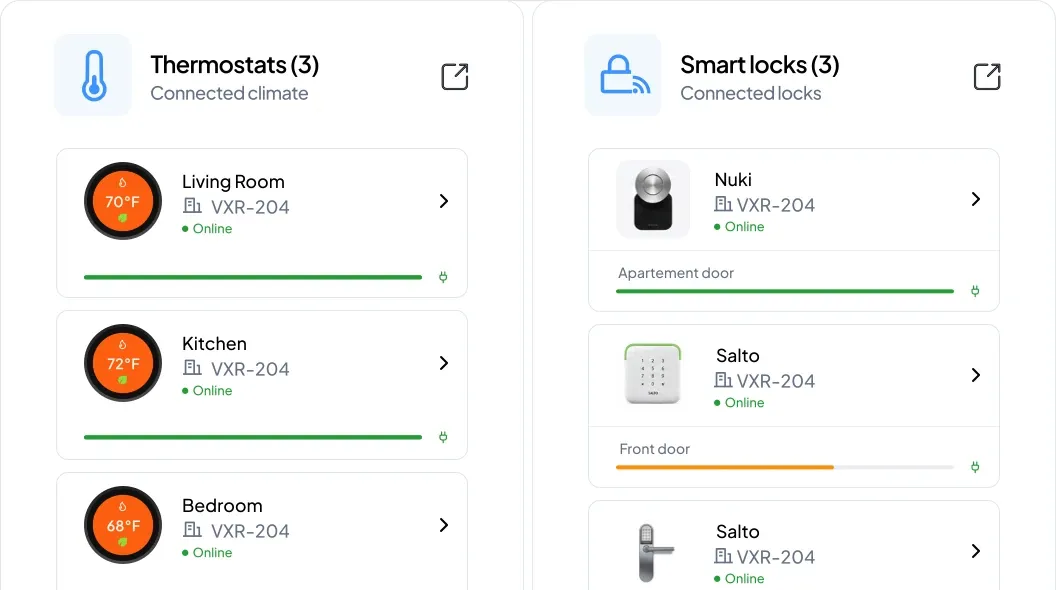Open Smart locks panel in external view

987,76
